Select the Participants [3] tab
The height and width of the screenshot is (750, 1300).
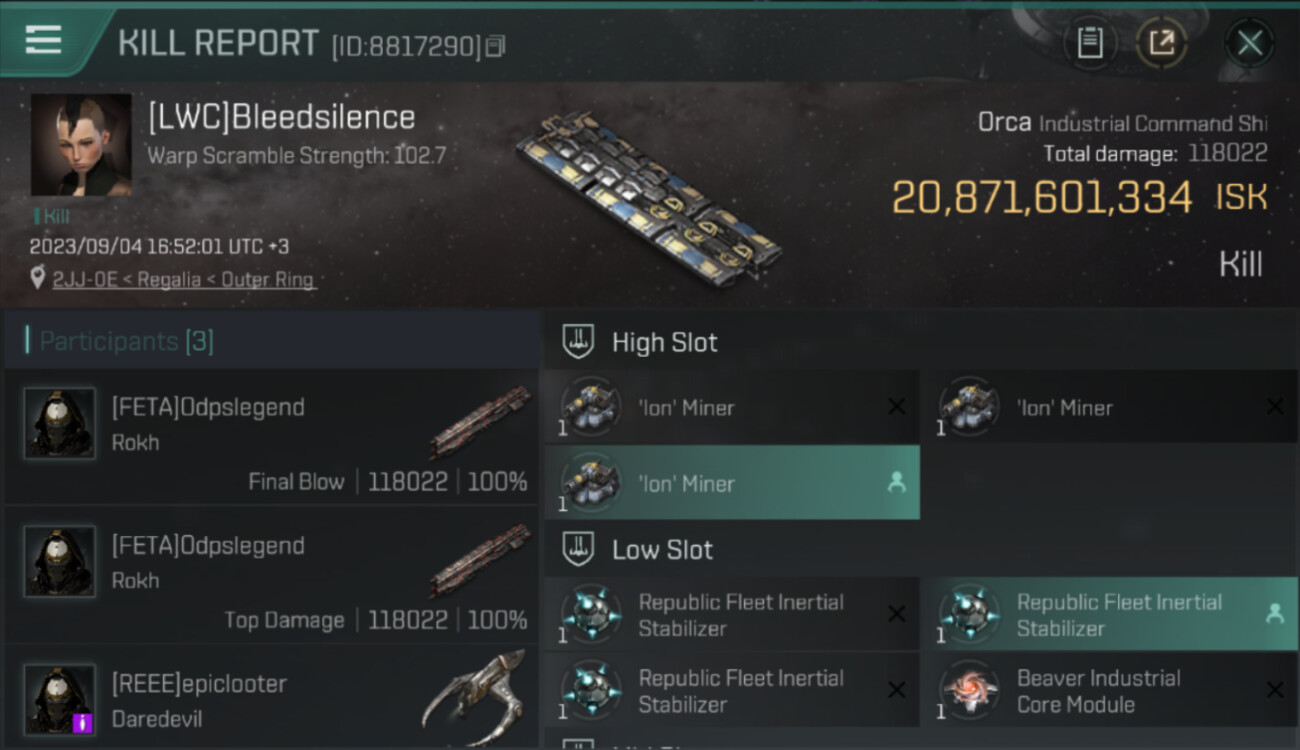[126, 341]
